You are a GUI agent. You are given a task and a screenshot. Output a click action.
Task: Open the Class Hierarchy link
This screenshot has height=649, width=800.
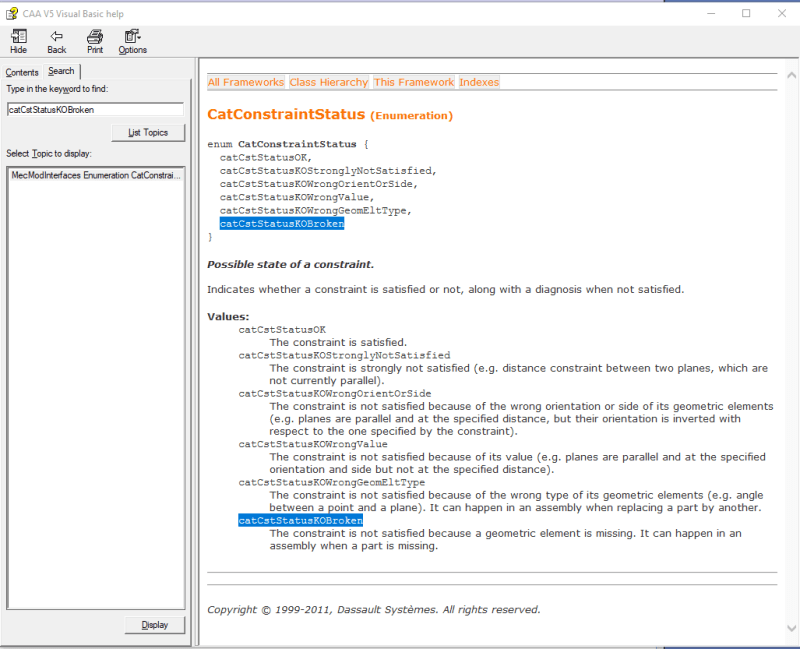(x=329, y=82)
